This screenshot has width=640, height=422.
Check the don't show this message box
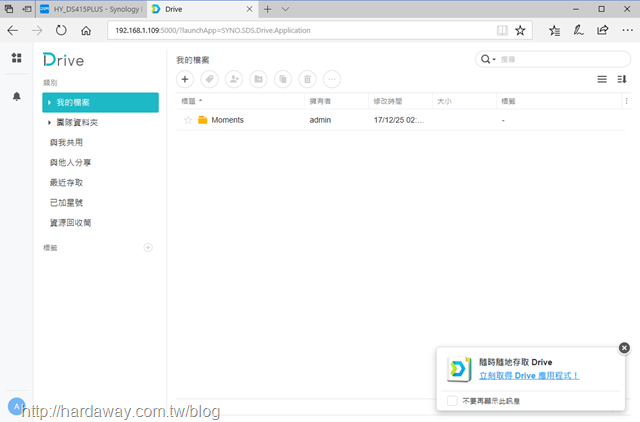452,401
